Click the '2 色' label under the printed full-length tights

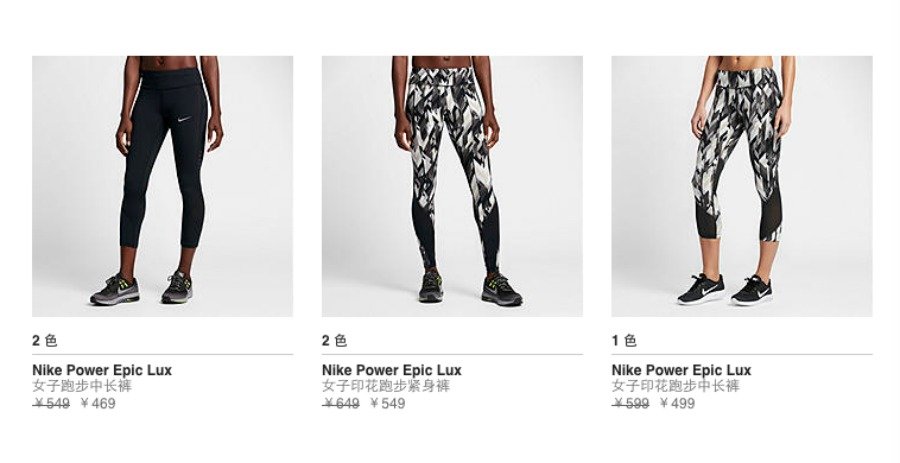tap(335, 340)
